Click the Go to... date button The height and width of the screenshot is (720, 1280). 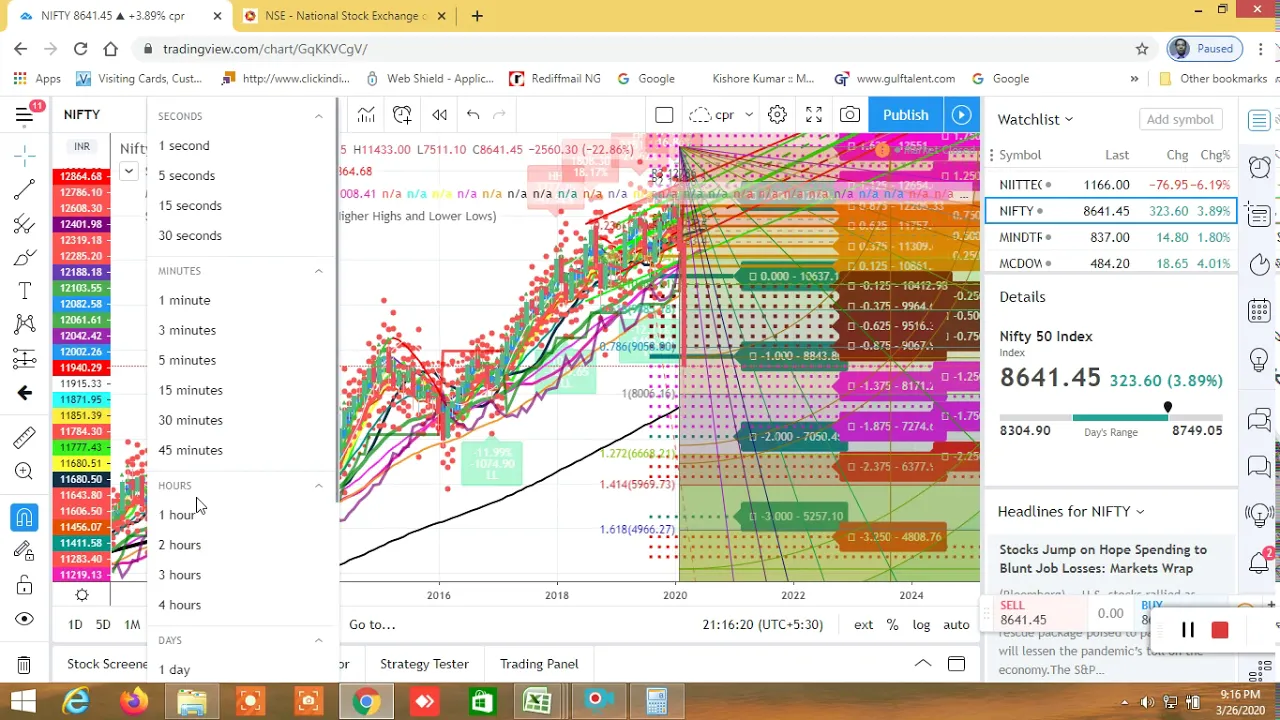pyautogui.click(x=372, y=625)
